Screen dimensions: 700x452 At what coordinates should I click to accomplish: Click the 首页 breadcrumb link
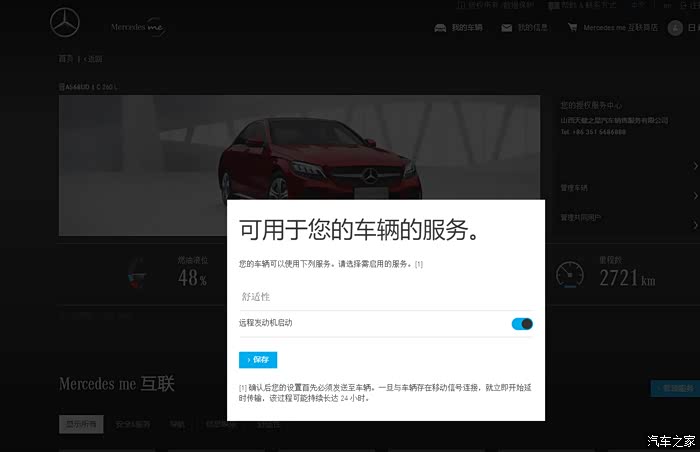coord(65,60)
